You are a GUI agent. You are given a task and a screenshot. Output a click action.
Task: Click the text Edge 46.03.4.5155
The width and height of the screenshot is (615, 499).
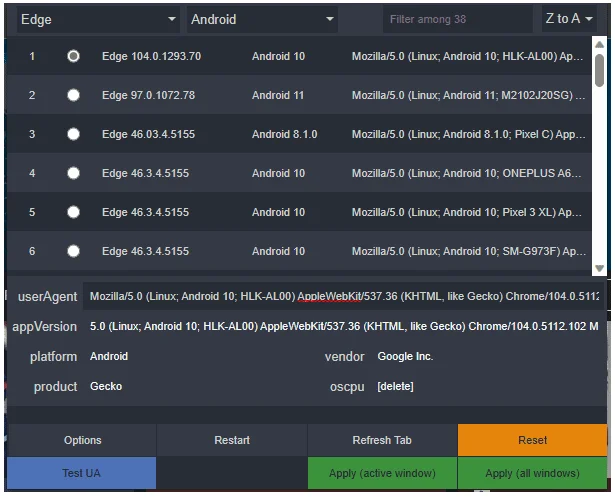point(148,134)
